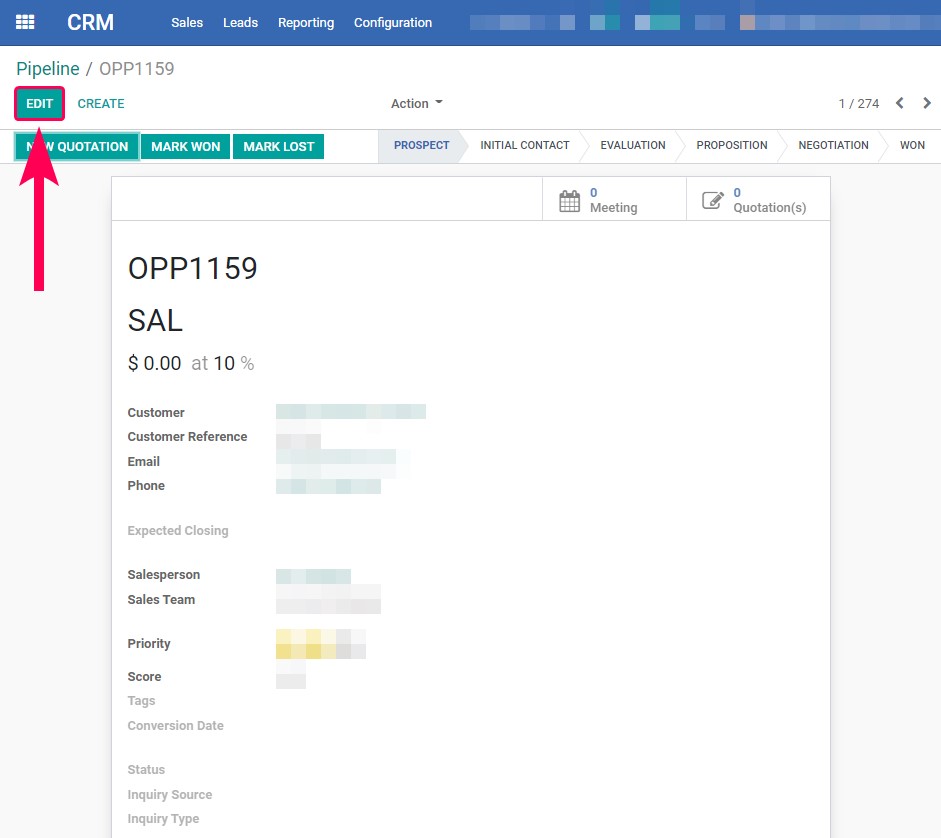Select the PROSPECT stage
This screenshot has width=941, height=838.
(421, 145)
